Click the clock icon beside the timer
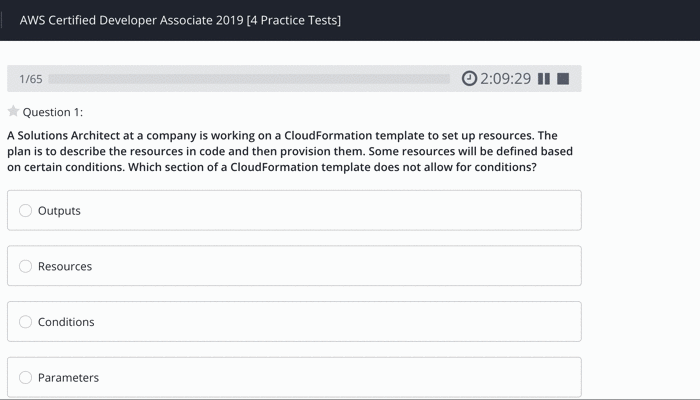The width and height of the screenshot is (700, 400). [x=469, y=79]
